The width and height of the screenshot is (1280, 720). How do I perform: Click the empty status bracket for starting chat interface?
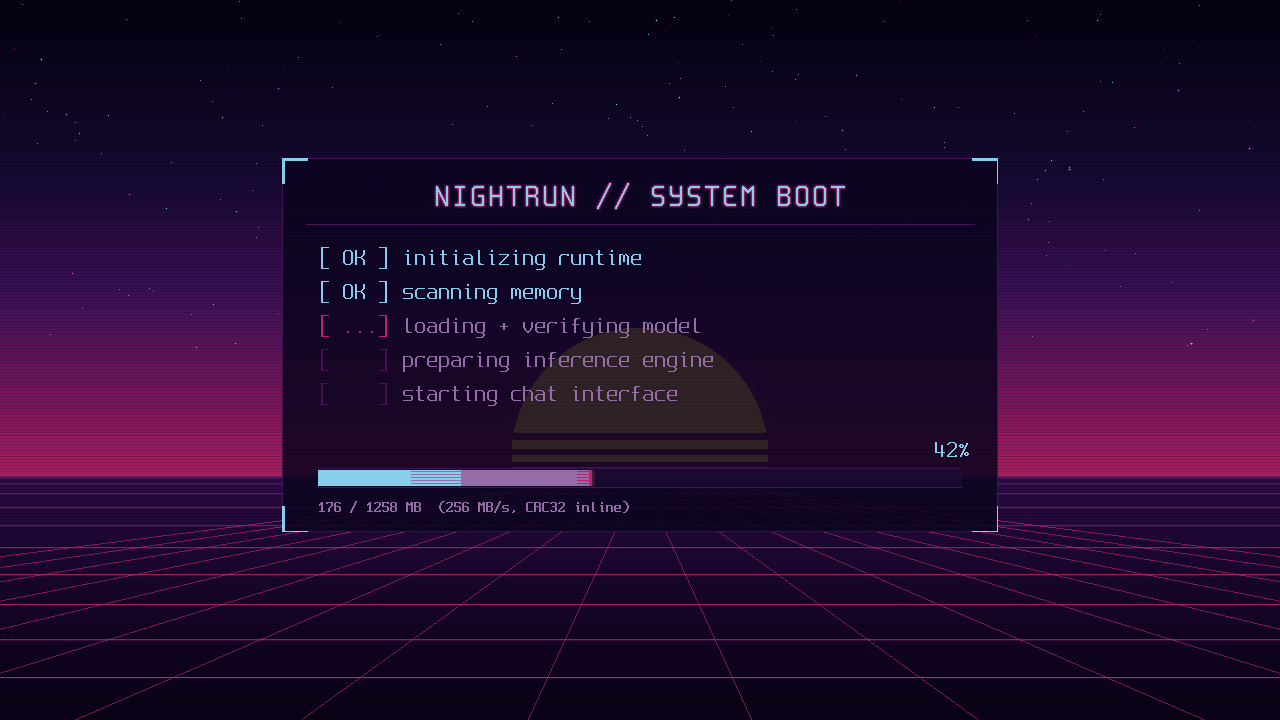point(354,394)
